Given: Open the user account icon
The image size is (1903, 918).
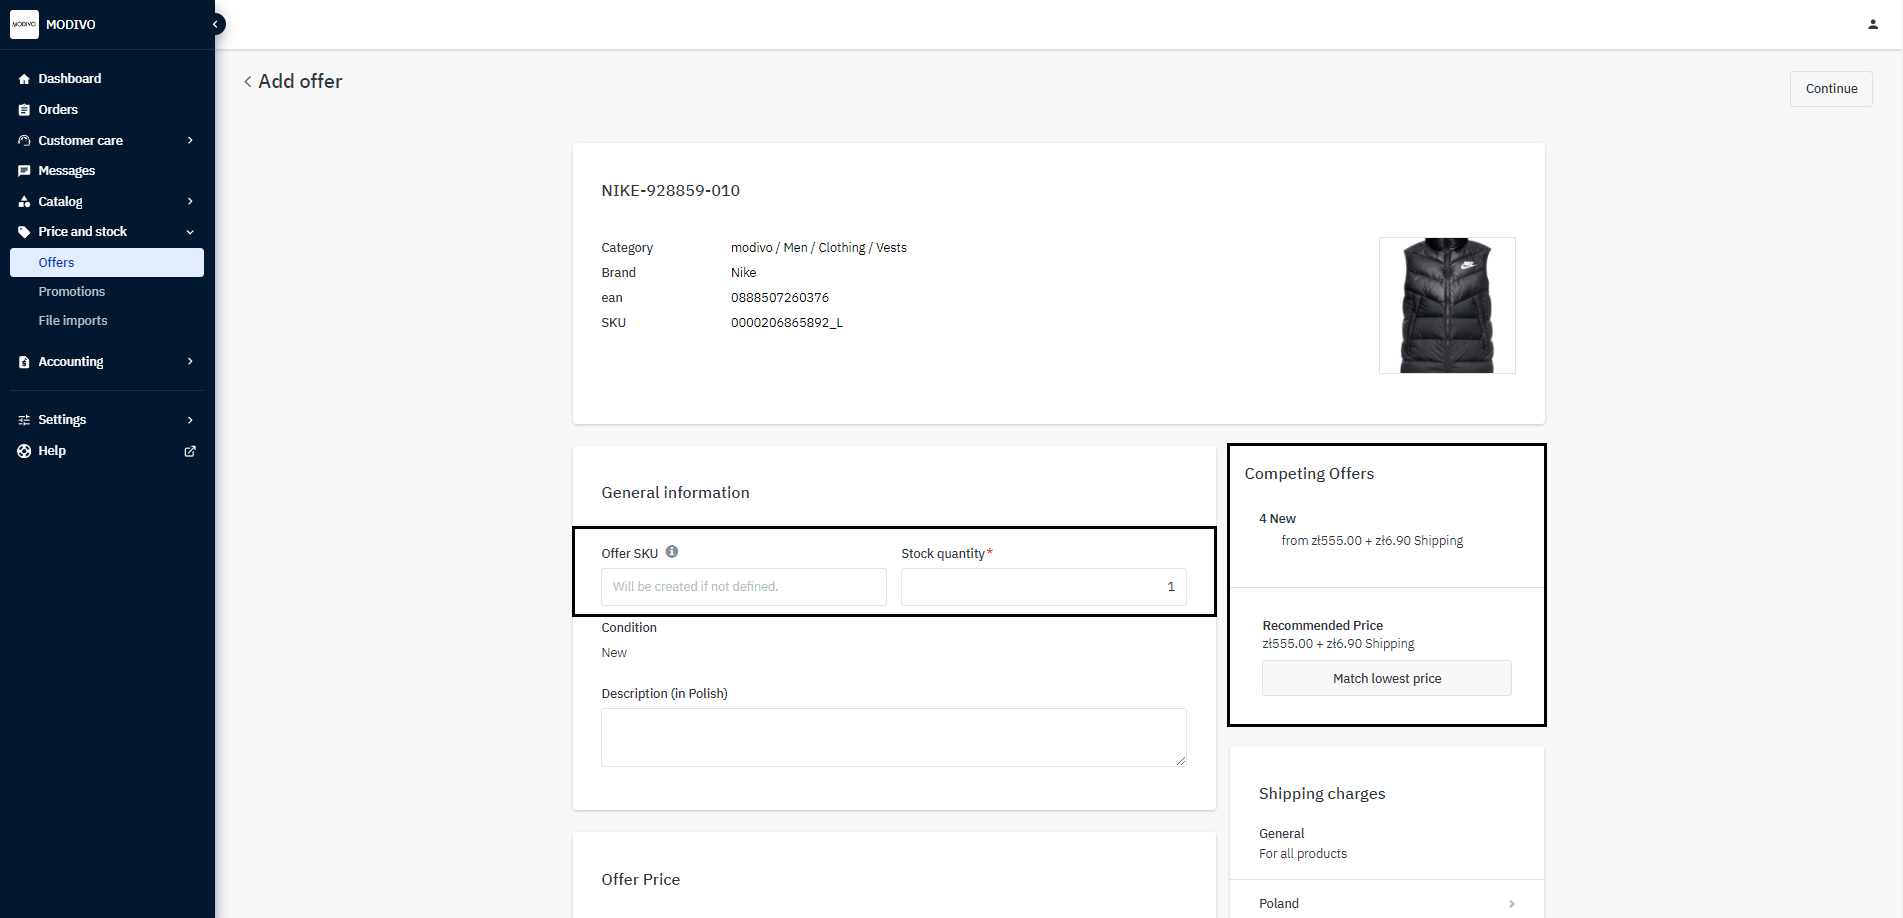Looking at the screenshot, I should (1873, 24).
